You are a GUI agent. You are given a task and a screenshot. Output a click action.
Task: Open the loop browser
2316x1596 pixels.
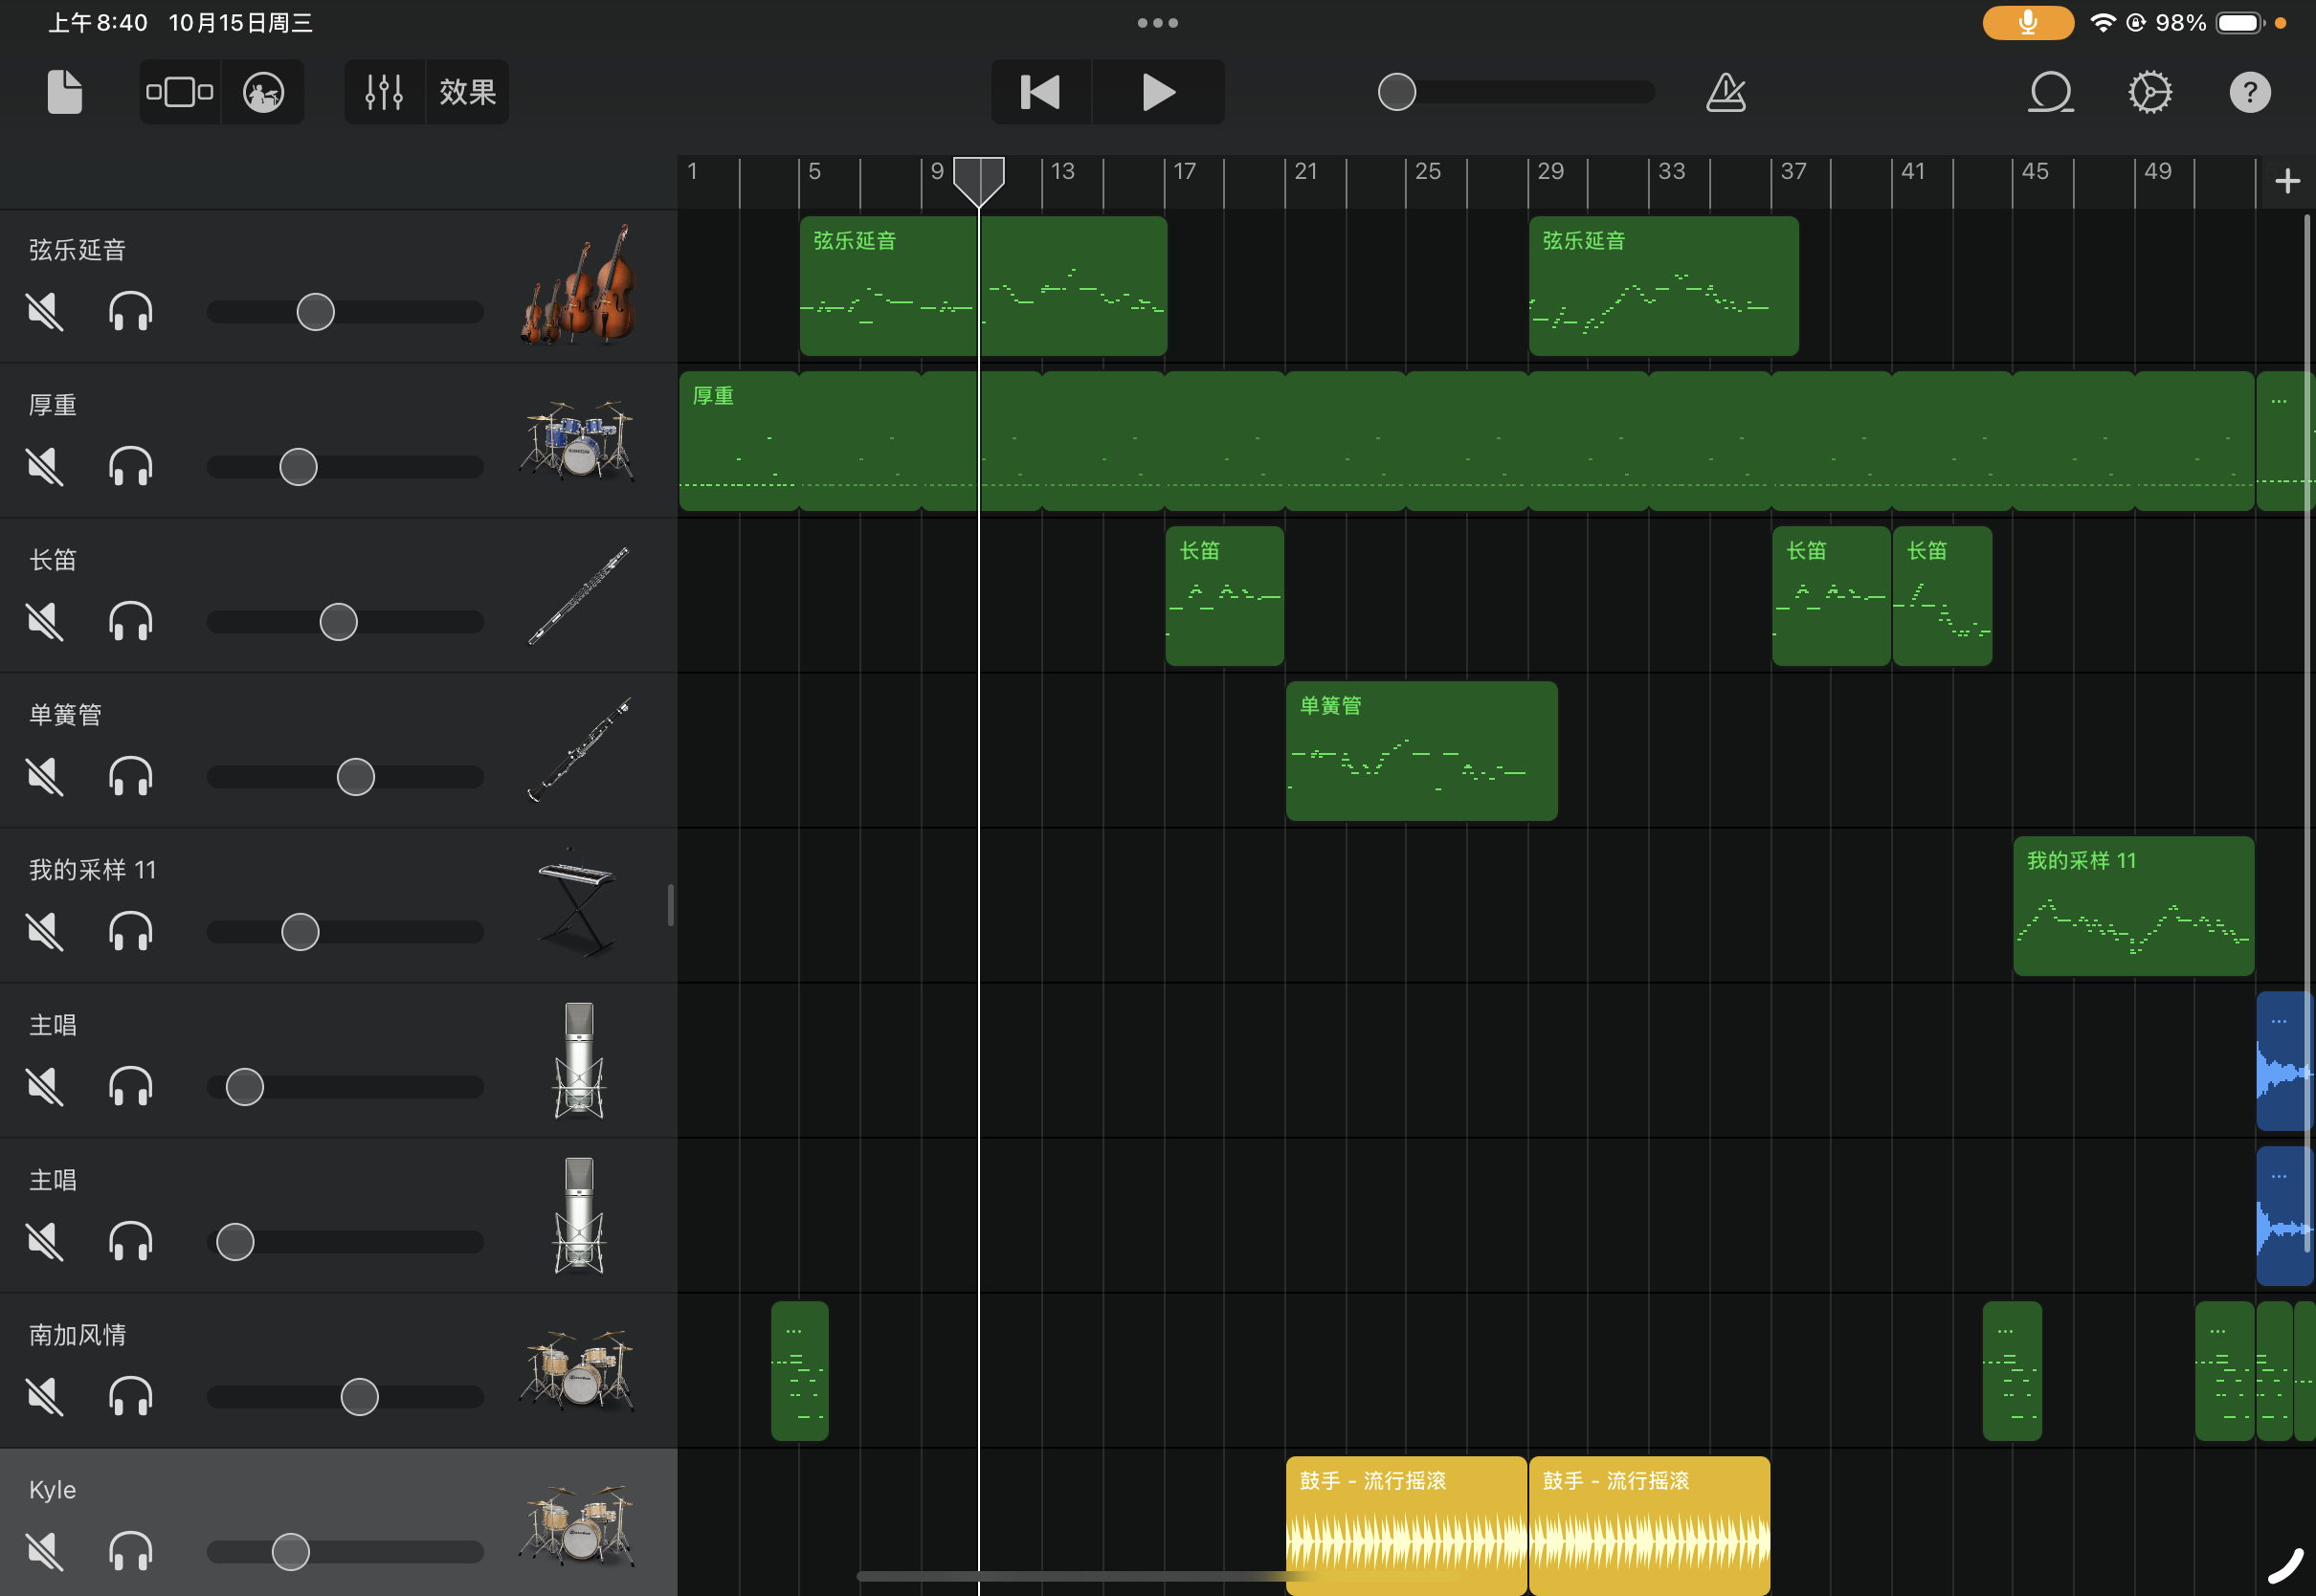[x=2051, y=92]
